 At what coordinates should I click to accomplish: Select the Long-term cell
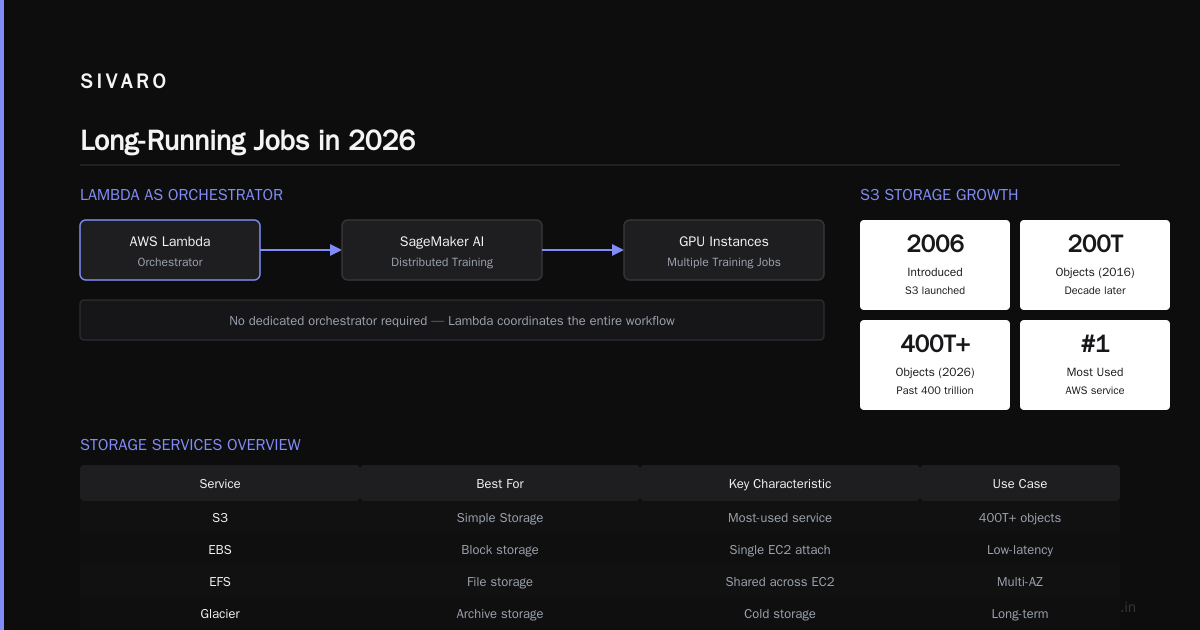point(1020,614)
